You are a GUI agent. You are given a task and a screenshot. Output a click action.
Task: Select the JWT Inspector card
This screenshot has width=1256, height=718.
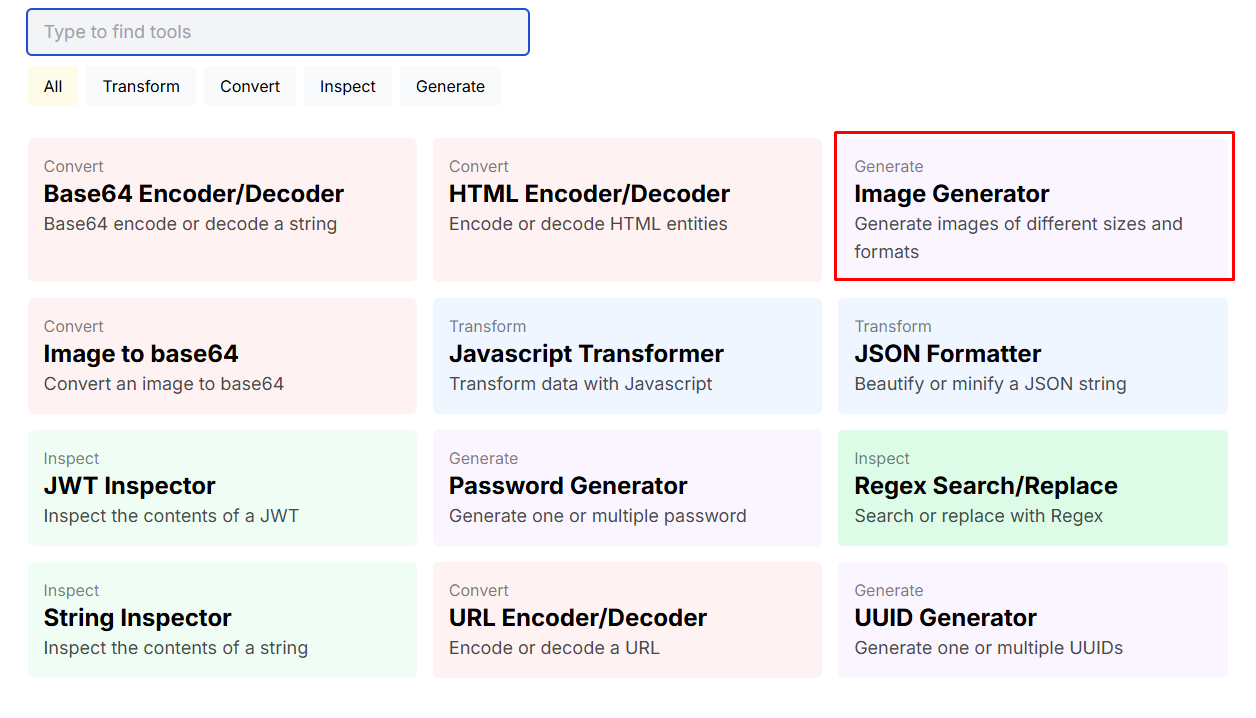(x=222, y=488)
